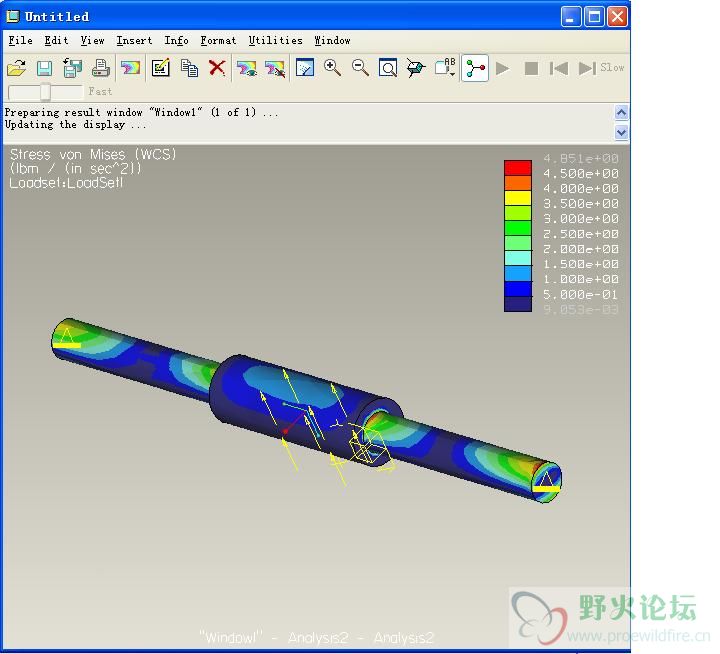
Task: Open the Edit menu
Action: coord(56,40)
